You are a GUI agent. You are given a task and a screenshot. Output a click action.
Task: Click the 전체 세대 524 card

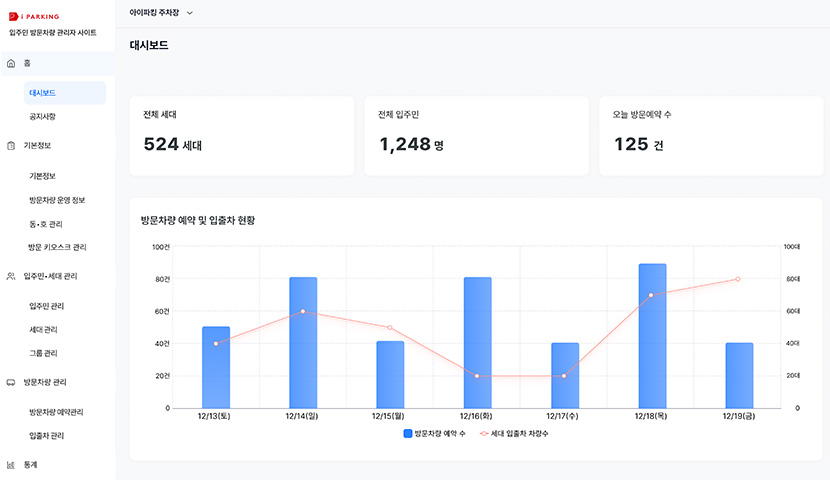tap(242, 136)
